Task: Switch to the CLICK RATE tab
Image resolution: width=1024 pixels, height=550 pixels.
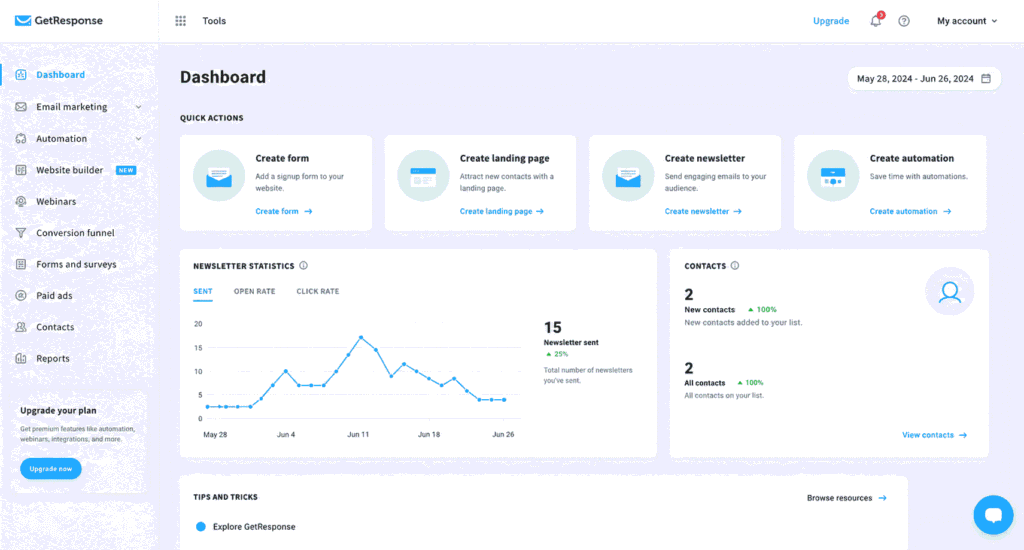Action: click(318, 291)
